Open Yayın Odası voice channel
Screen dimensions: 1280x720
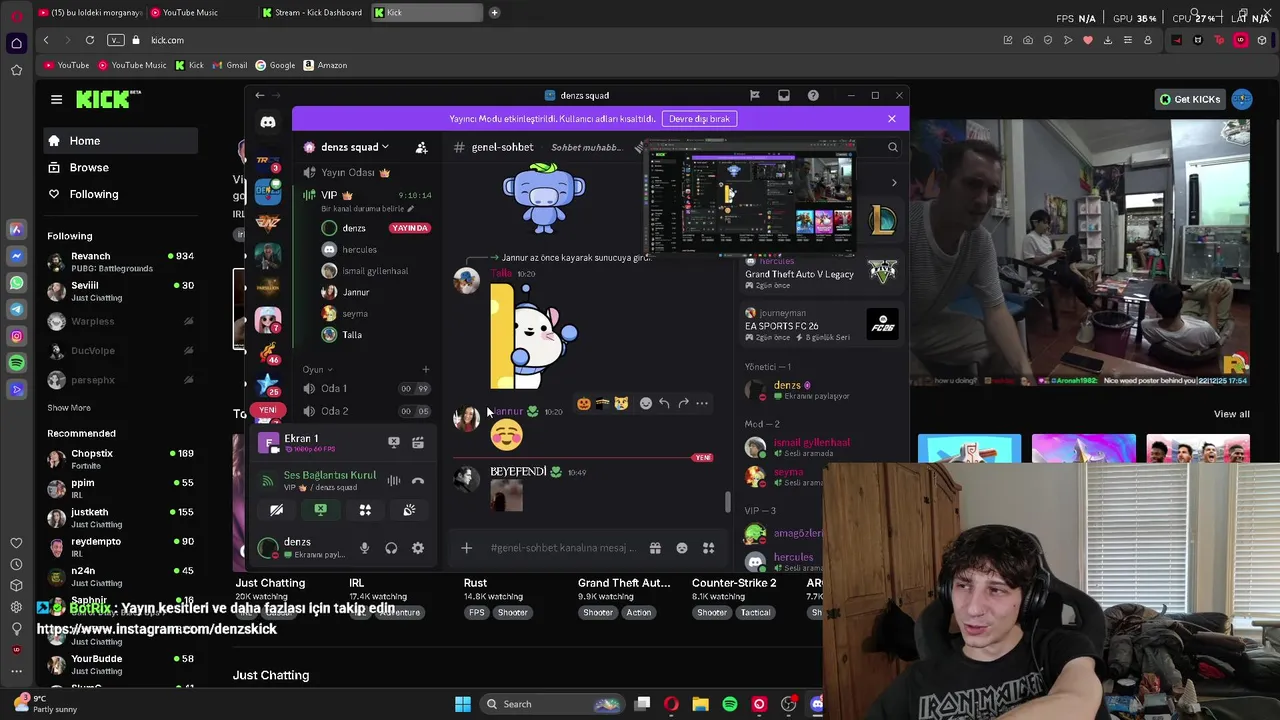pos(366,172)
